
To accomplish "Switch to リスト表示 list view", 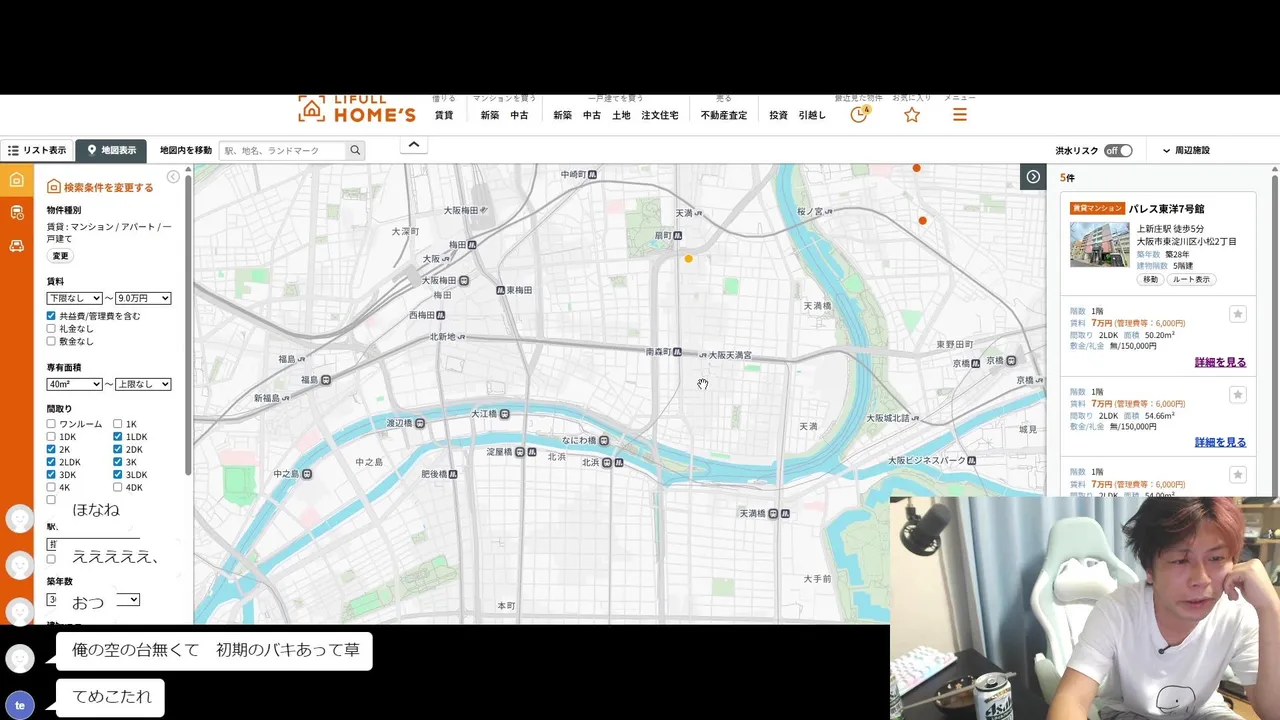I will (37, 150).
